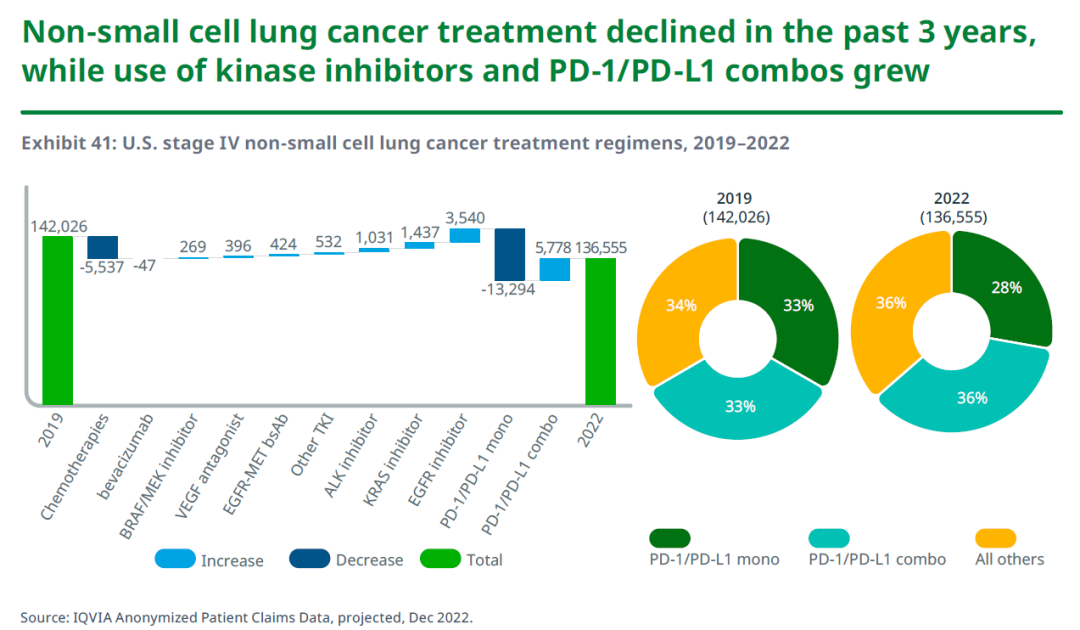Click the All others legend swatch

pos(995,538)
